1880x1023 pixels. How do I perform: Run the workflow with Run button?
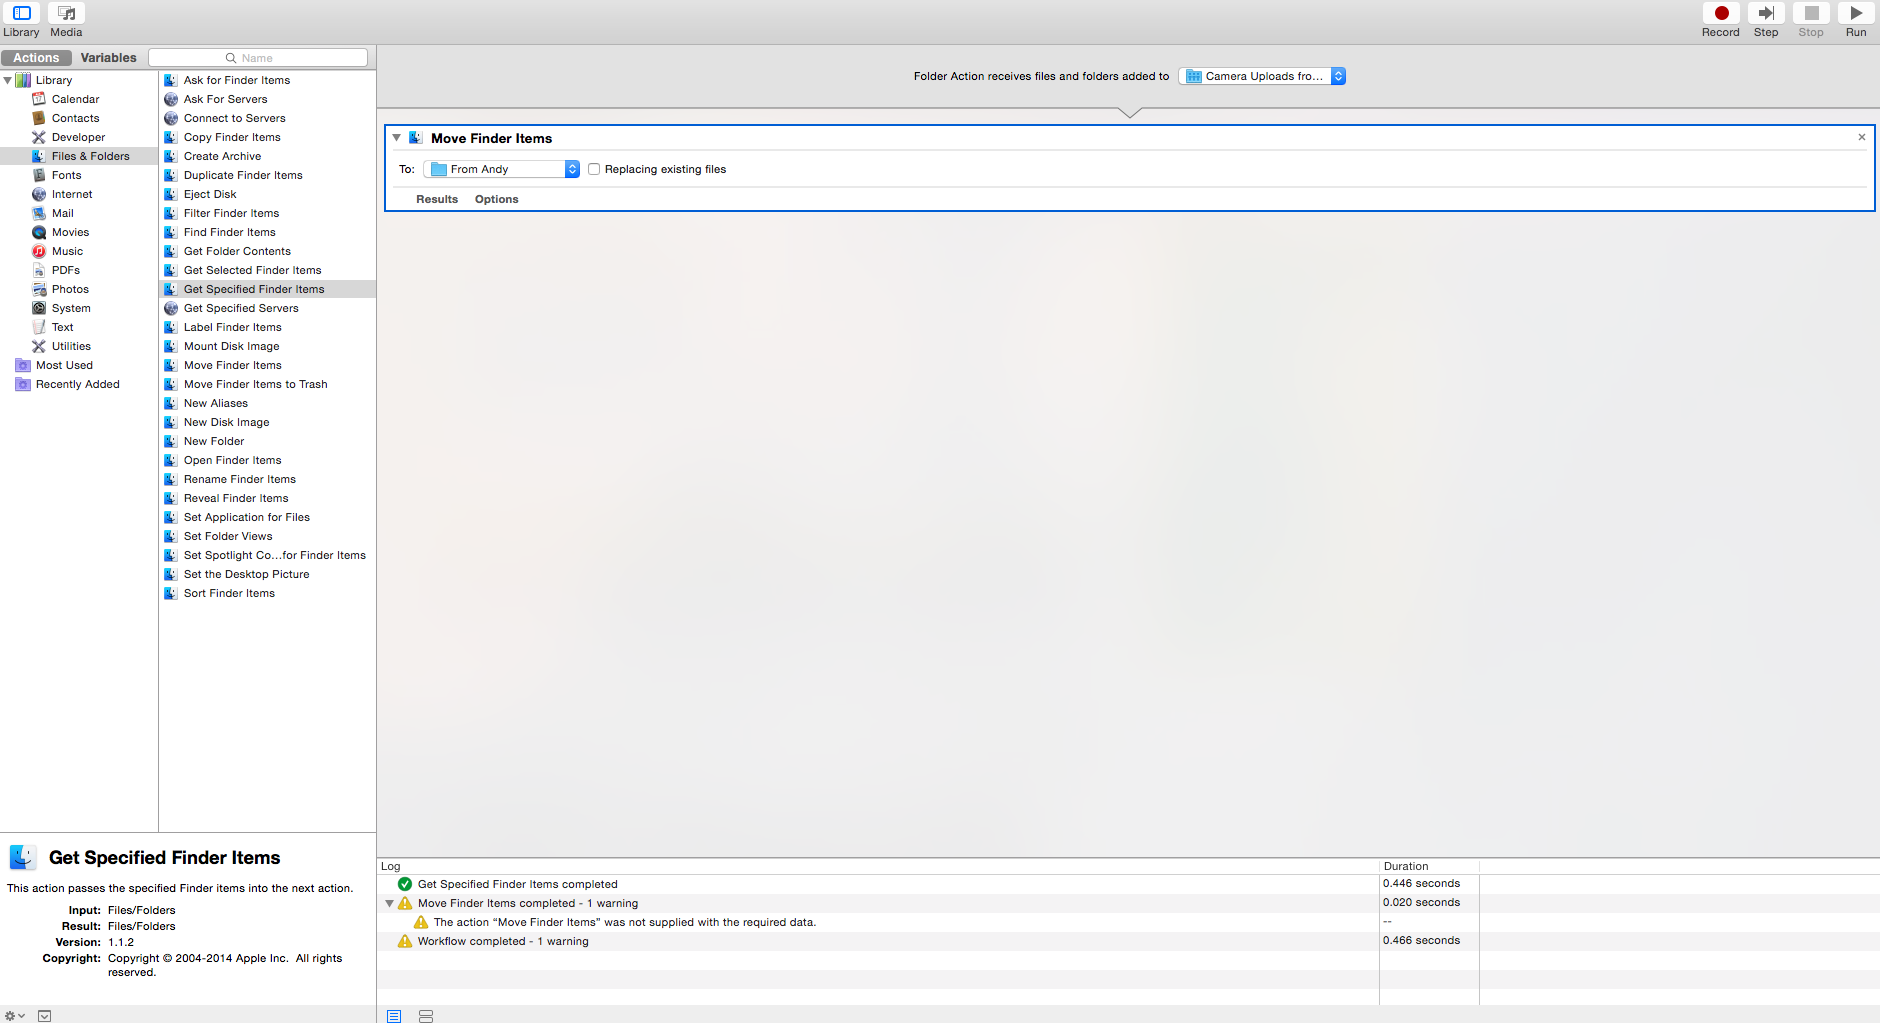pos(1856,13)
